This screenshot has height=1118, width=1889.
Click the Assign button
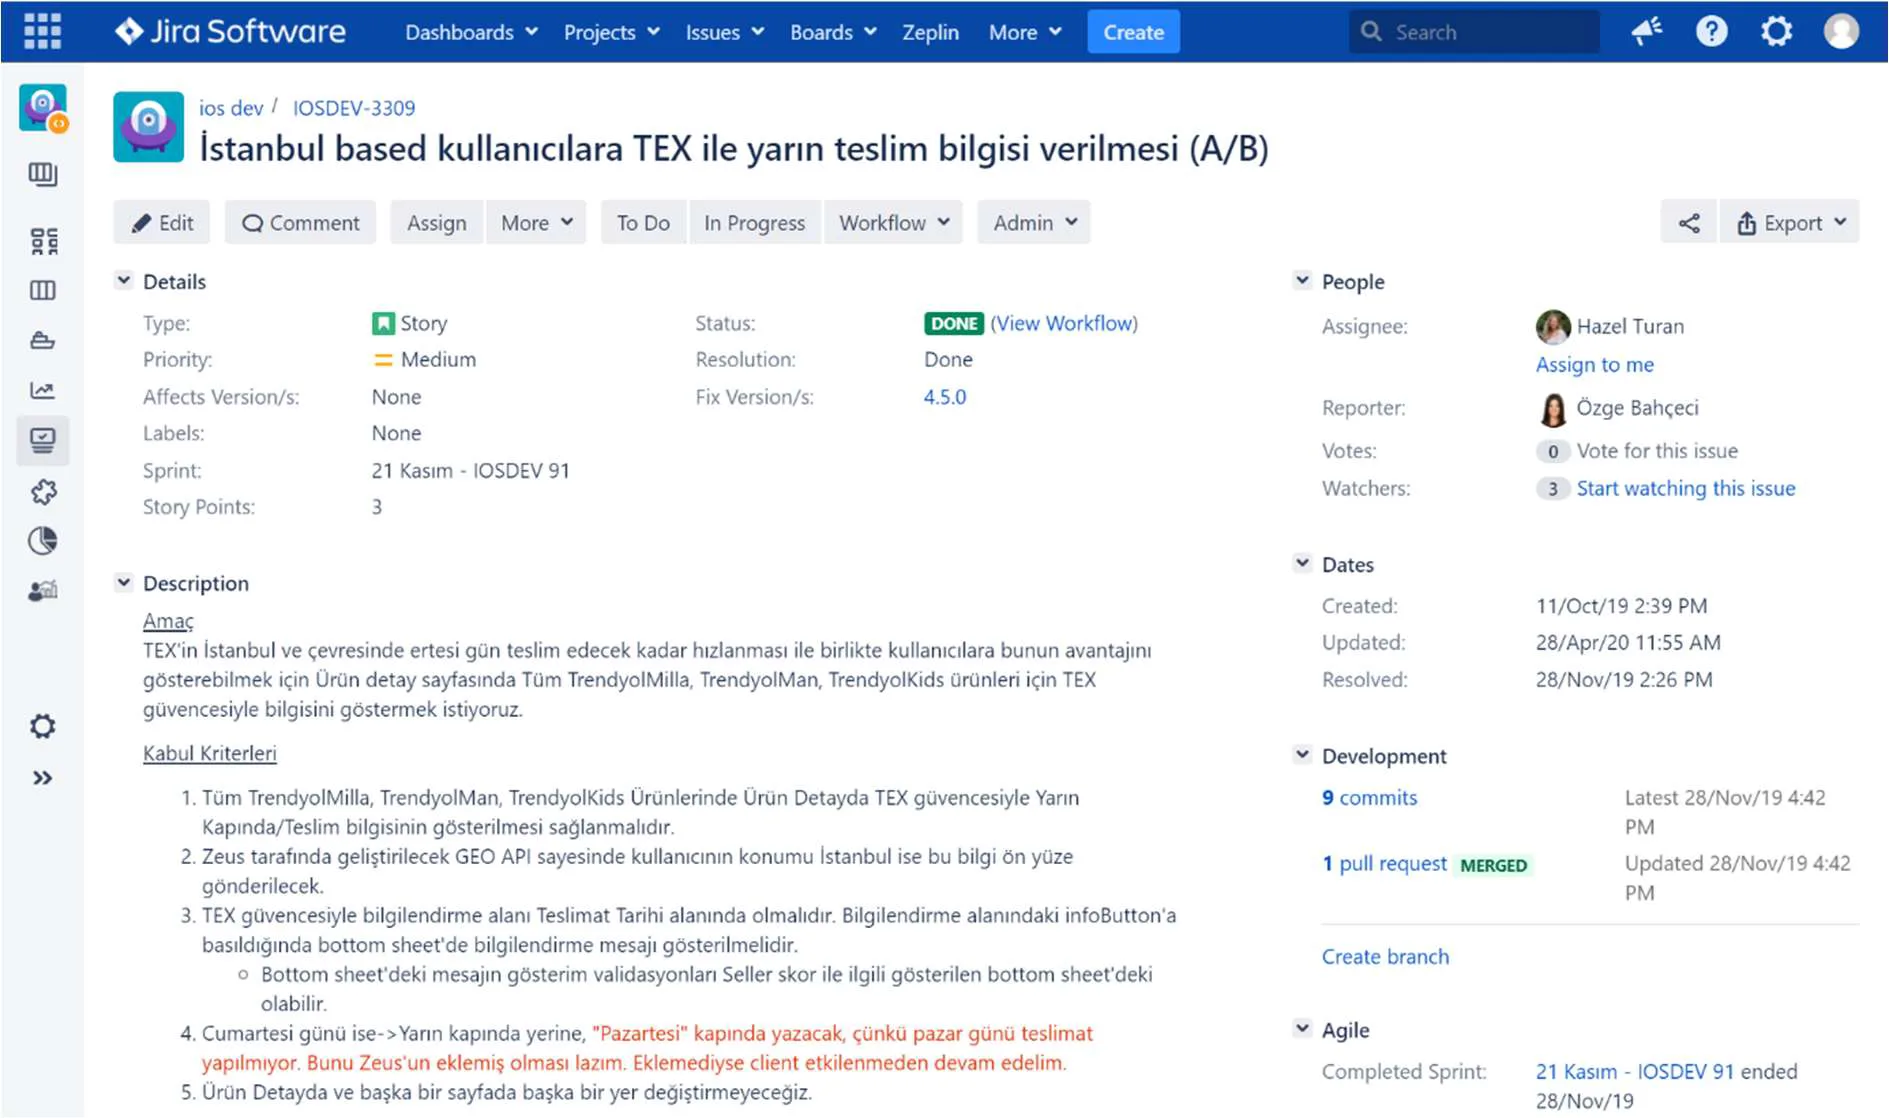[436, 223]
